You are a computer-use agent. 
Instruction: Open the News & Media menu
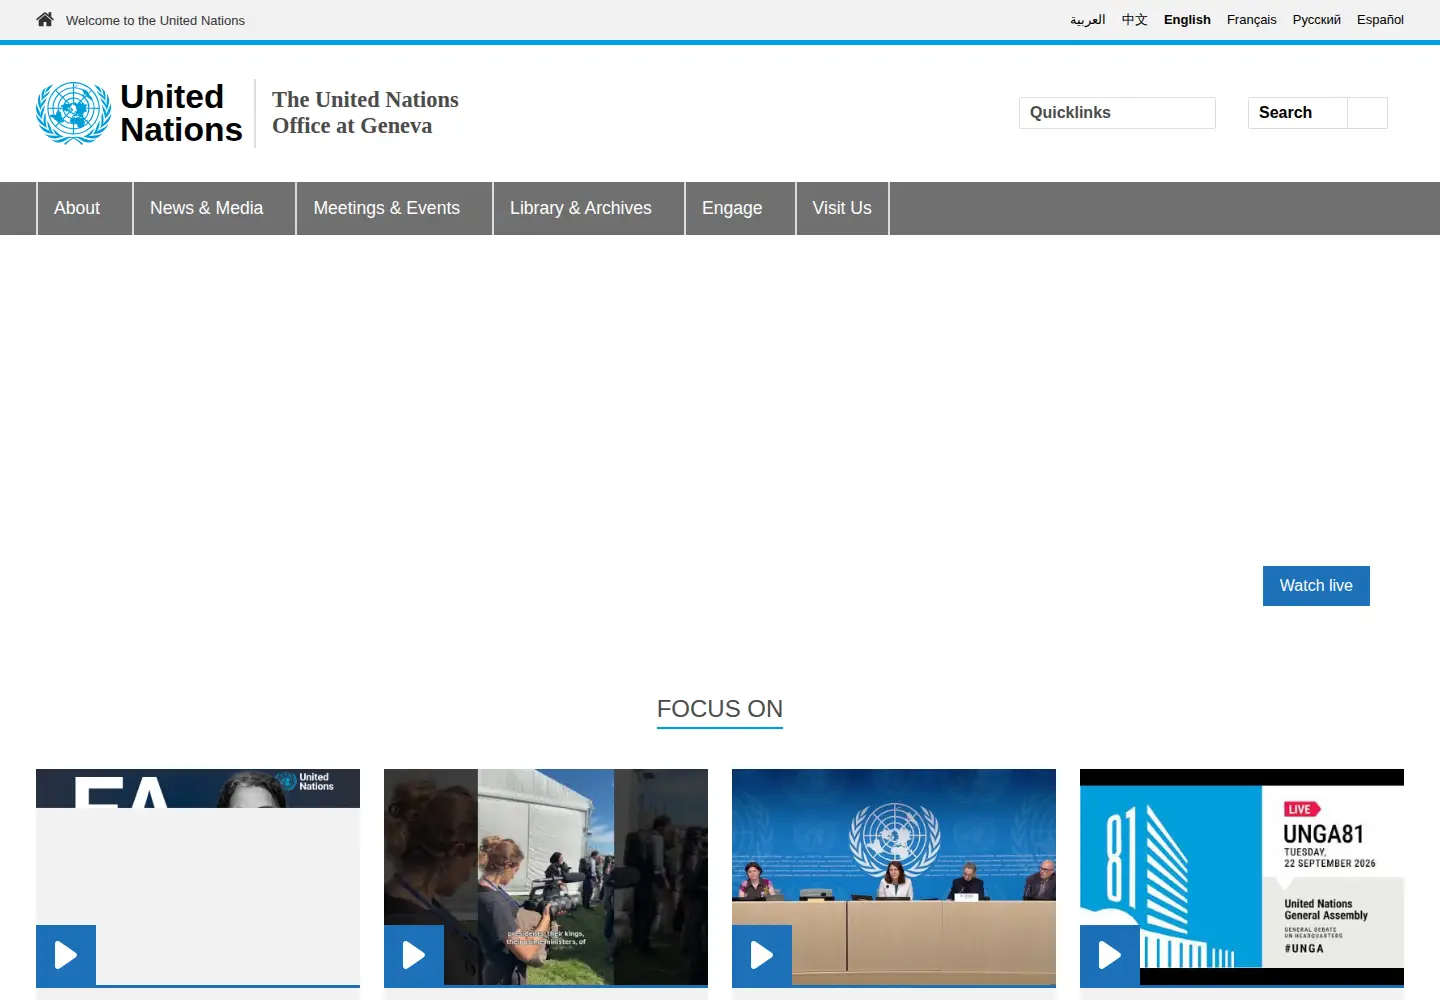[214, 208]
